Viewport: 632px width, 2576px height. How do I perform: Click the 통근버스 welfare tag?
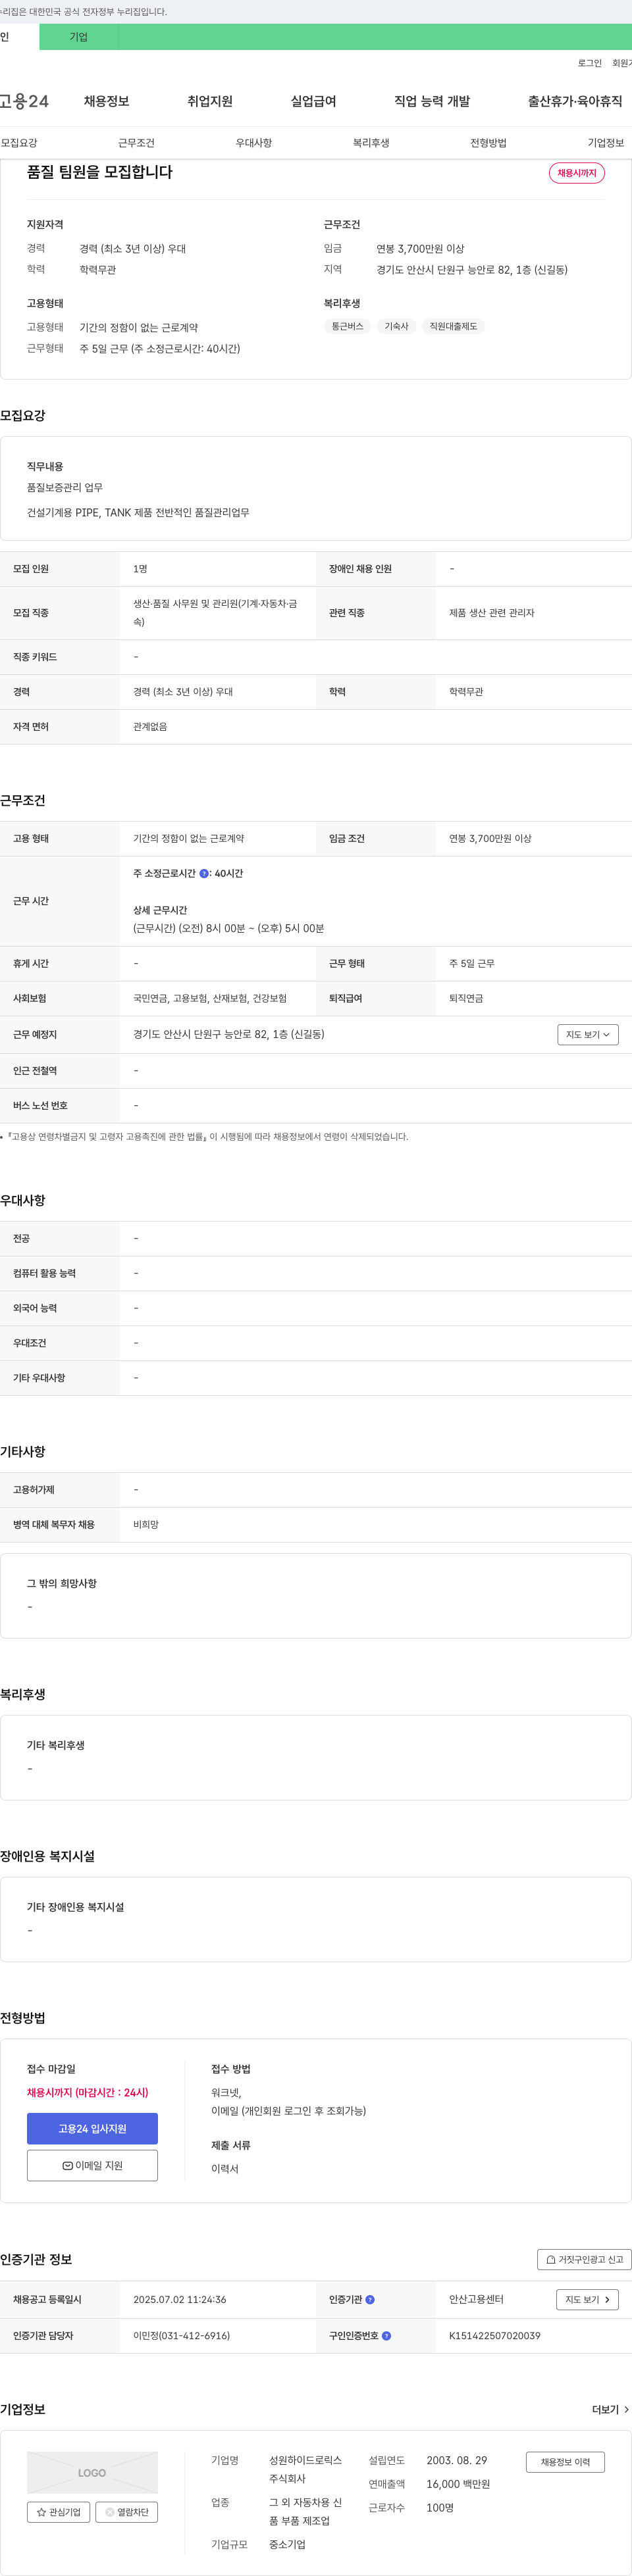click(348, 326)
